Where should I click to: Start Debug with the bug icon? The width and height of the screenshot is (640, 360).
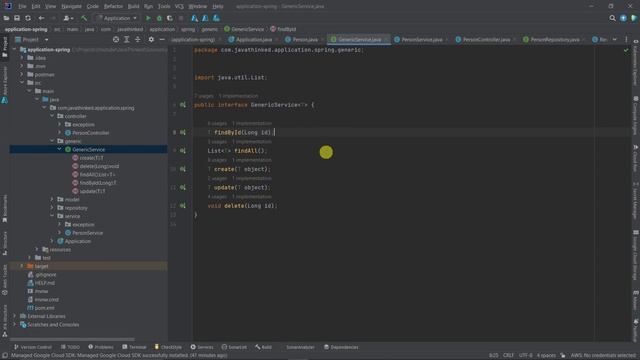(x=159, y=18)
